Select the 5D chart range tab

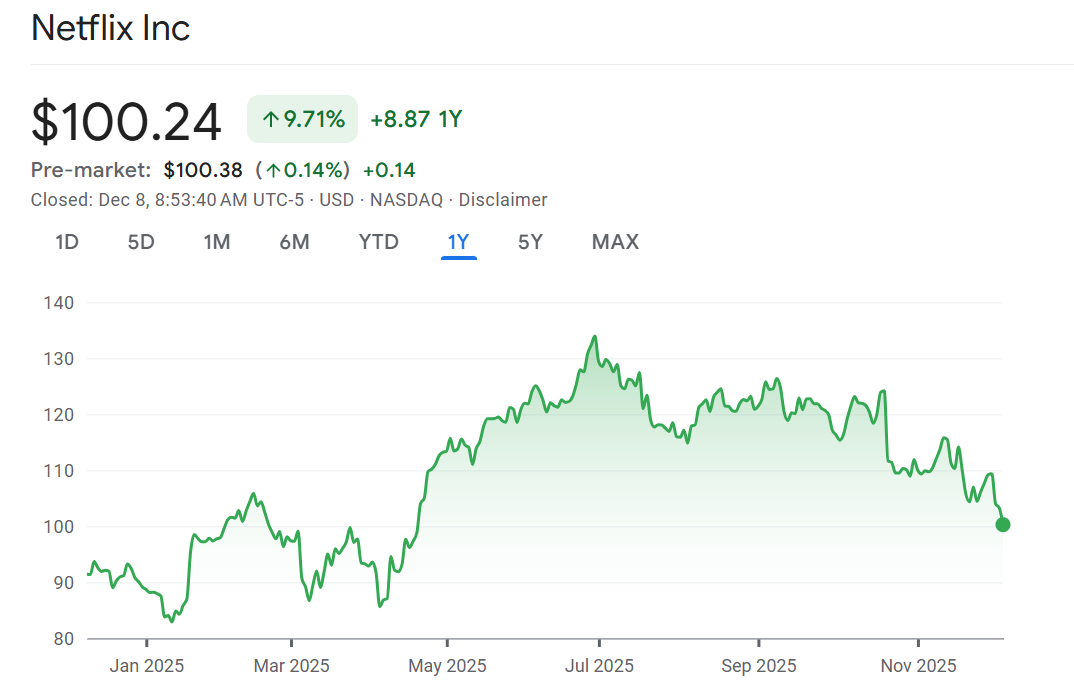(141, 242)
